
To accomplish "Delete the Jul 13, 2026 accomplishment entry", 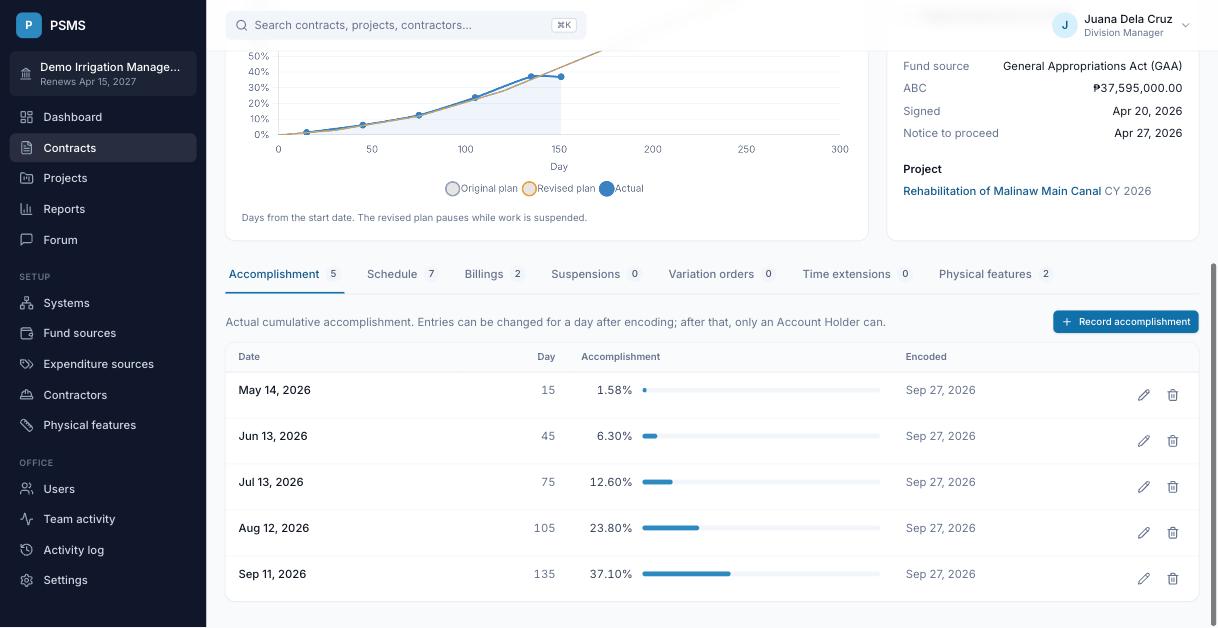I will tap(1173, 487).
